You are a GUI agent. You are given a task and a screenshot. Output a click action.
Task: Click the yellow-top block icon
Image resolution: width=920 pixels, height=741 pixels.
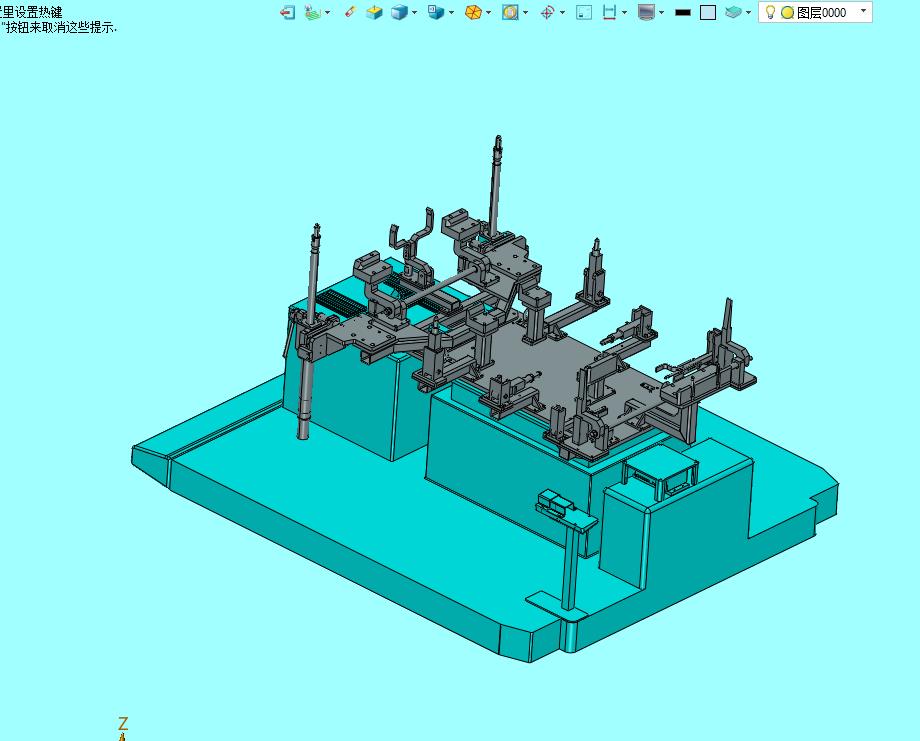(x=374, y=12)
